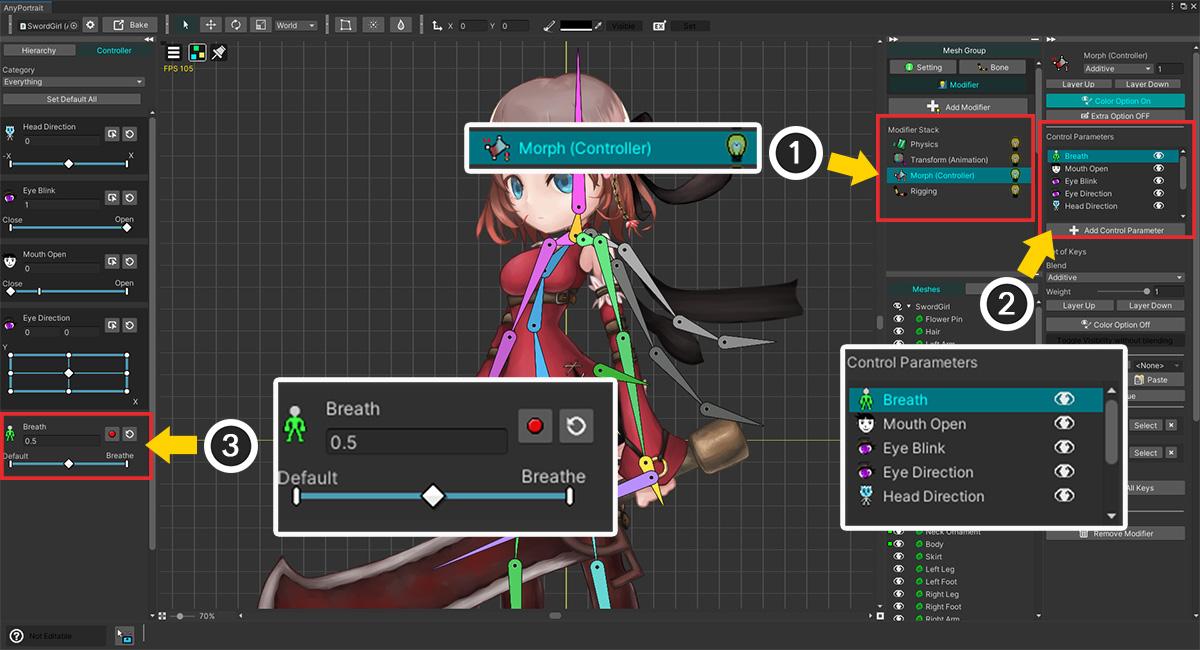Reset the Mouth Open parameter

[x=130, y=262]
